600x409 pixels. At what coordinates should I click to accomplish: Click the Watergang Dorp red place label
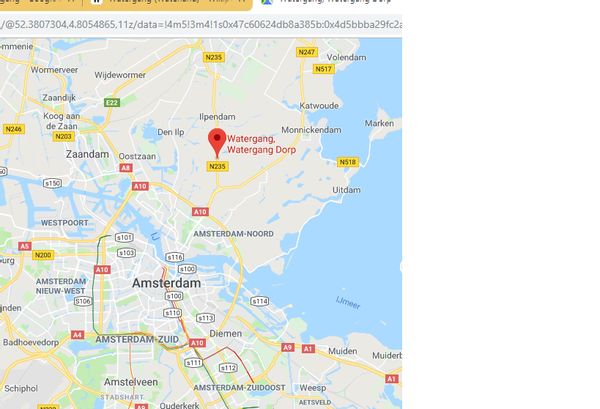tap(261, 144)
